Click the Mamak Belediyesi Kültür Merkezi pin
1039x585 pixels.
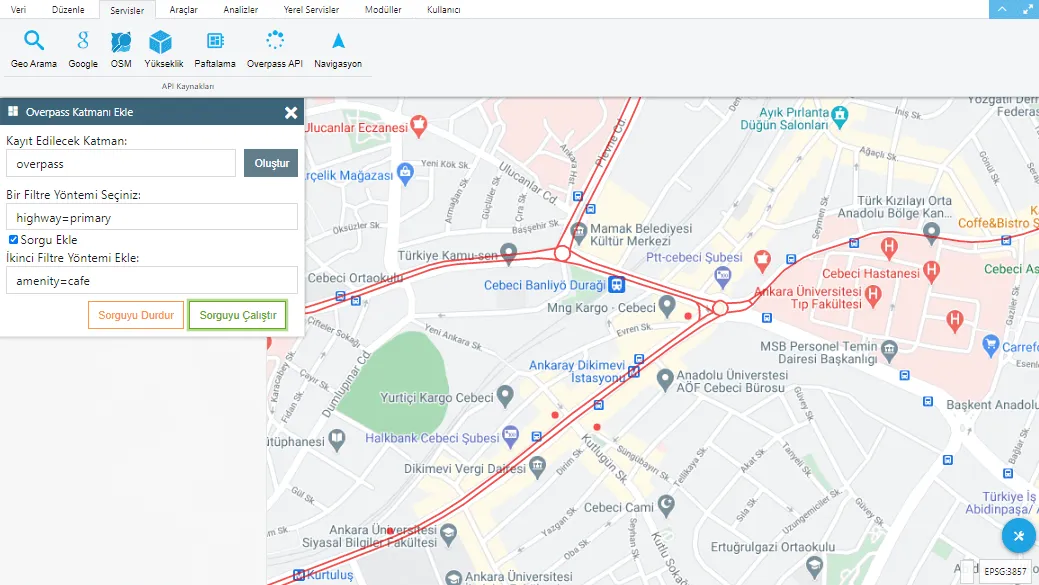coord(579,233)
